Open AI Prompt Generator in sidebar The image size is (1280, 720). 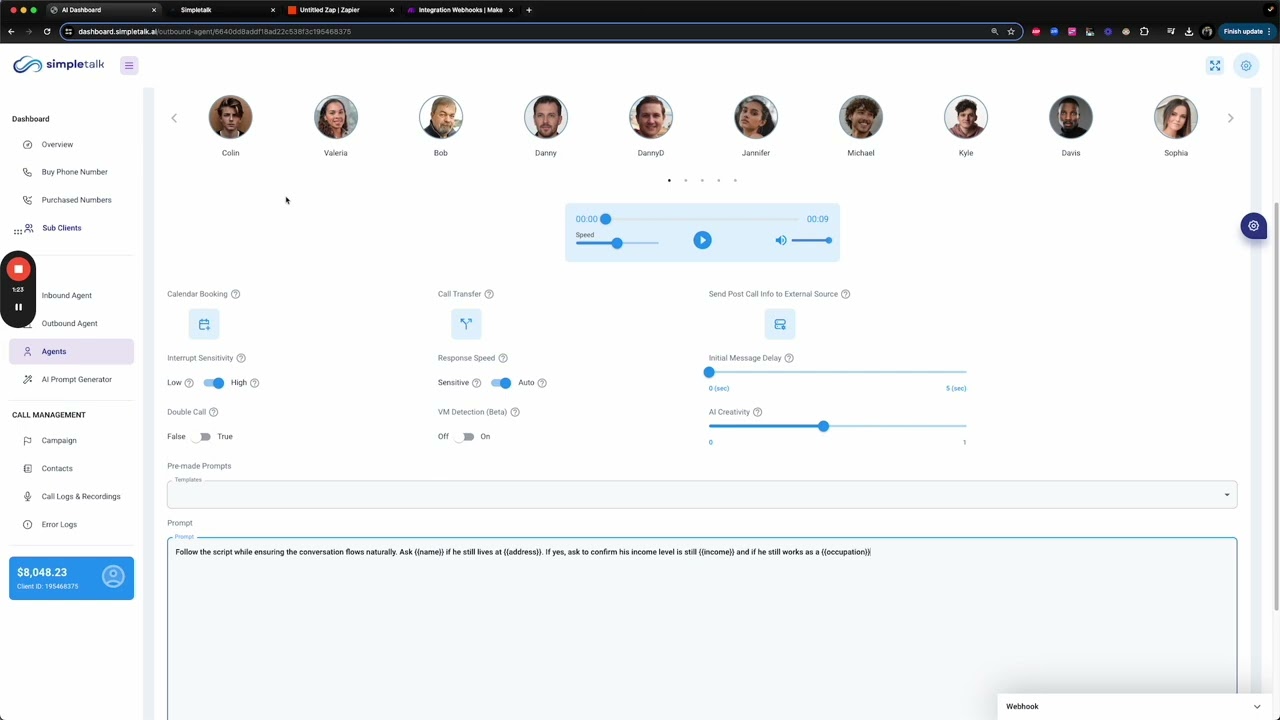coord(70,379)
